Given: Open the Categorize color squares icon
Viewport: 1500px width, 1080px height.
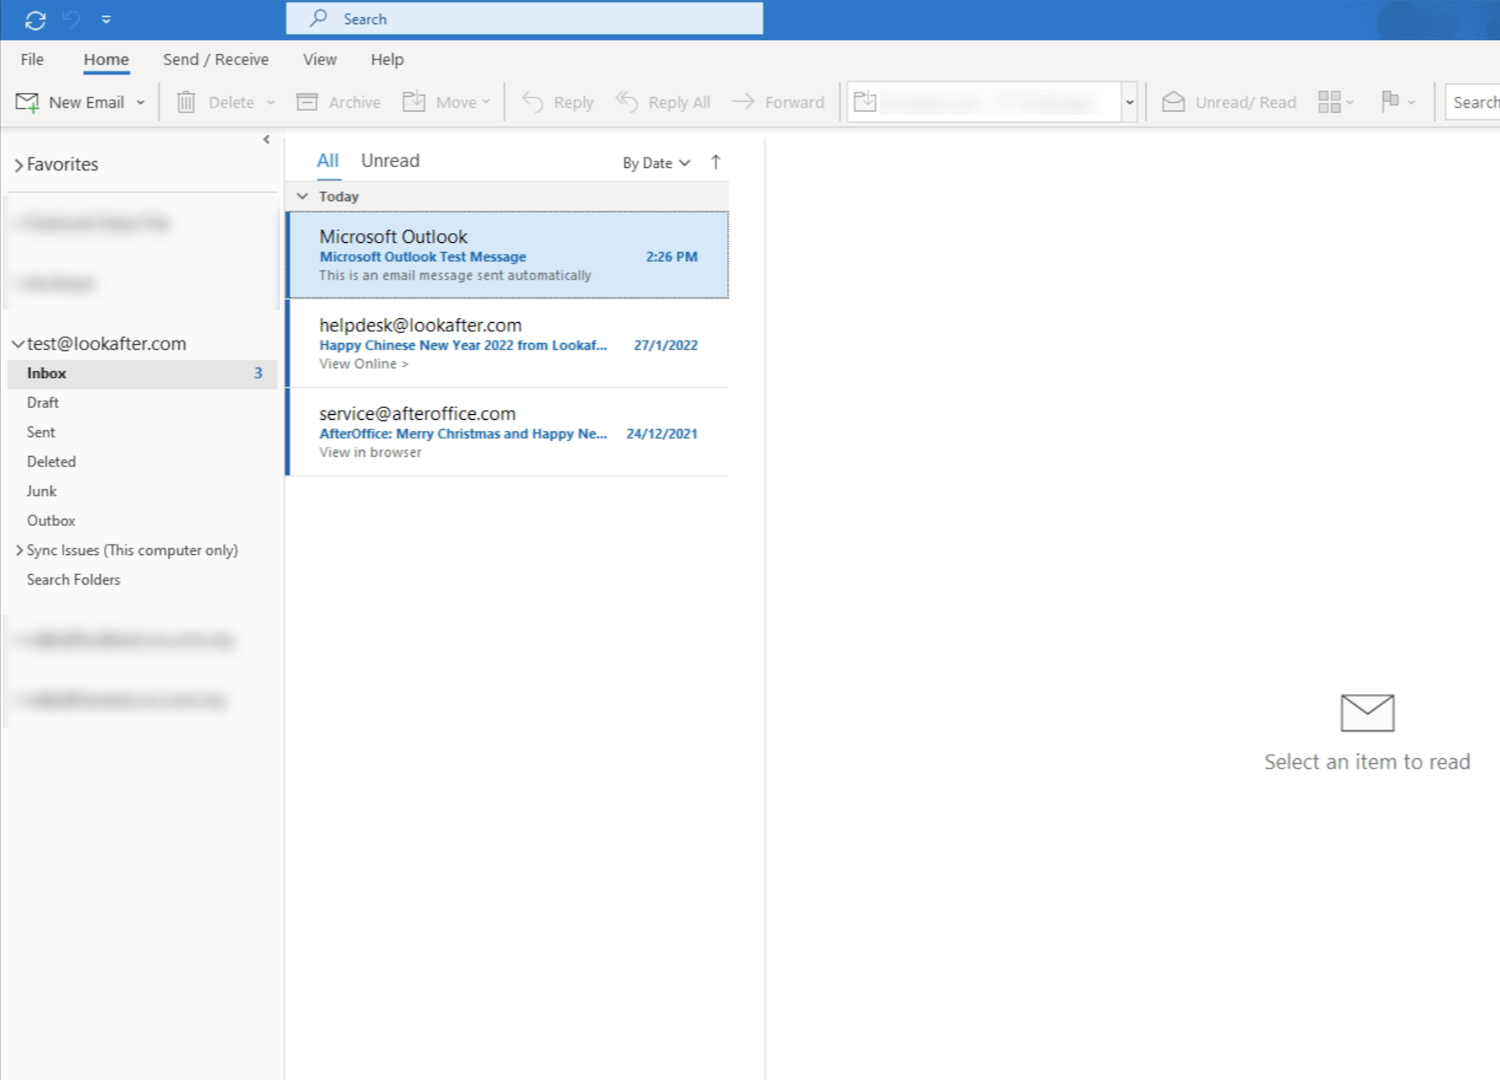Looking at the screenshot, I should coord(1329,102).
